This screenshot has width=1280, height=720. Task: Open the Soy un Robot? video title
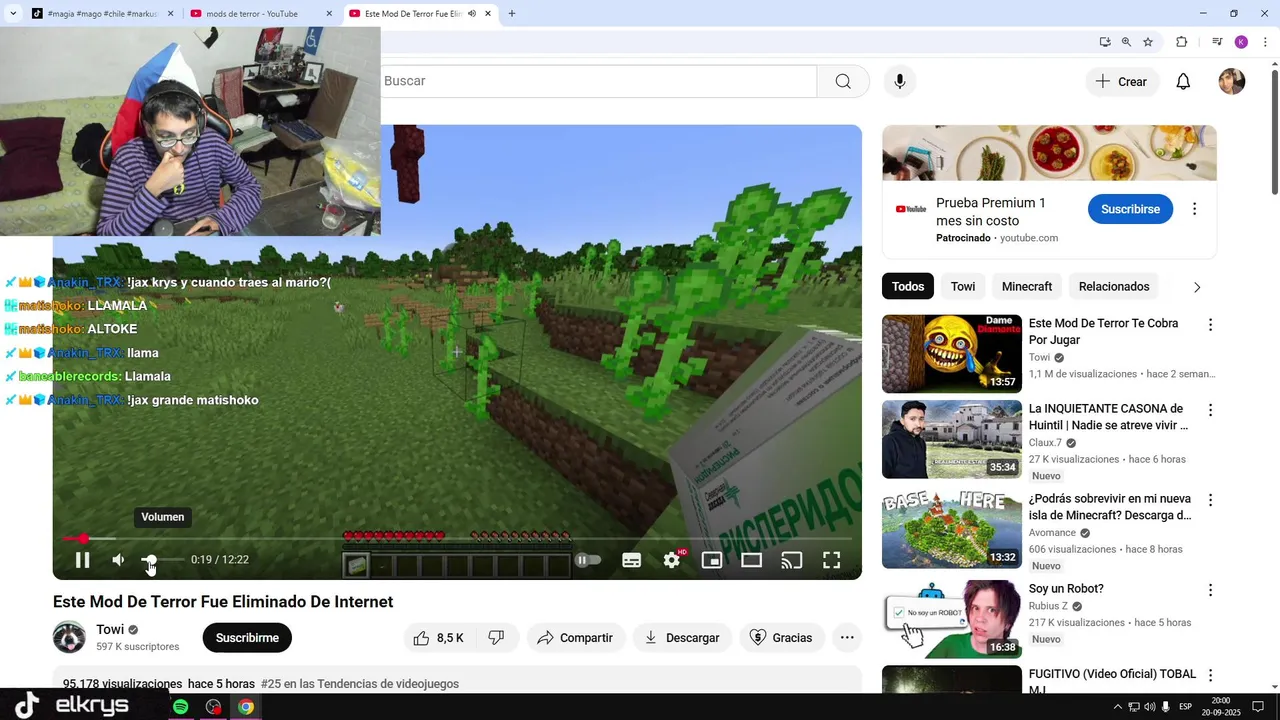pos(1066,589)
